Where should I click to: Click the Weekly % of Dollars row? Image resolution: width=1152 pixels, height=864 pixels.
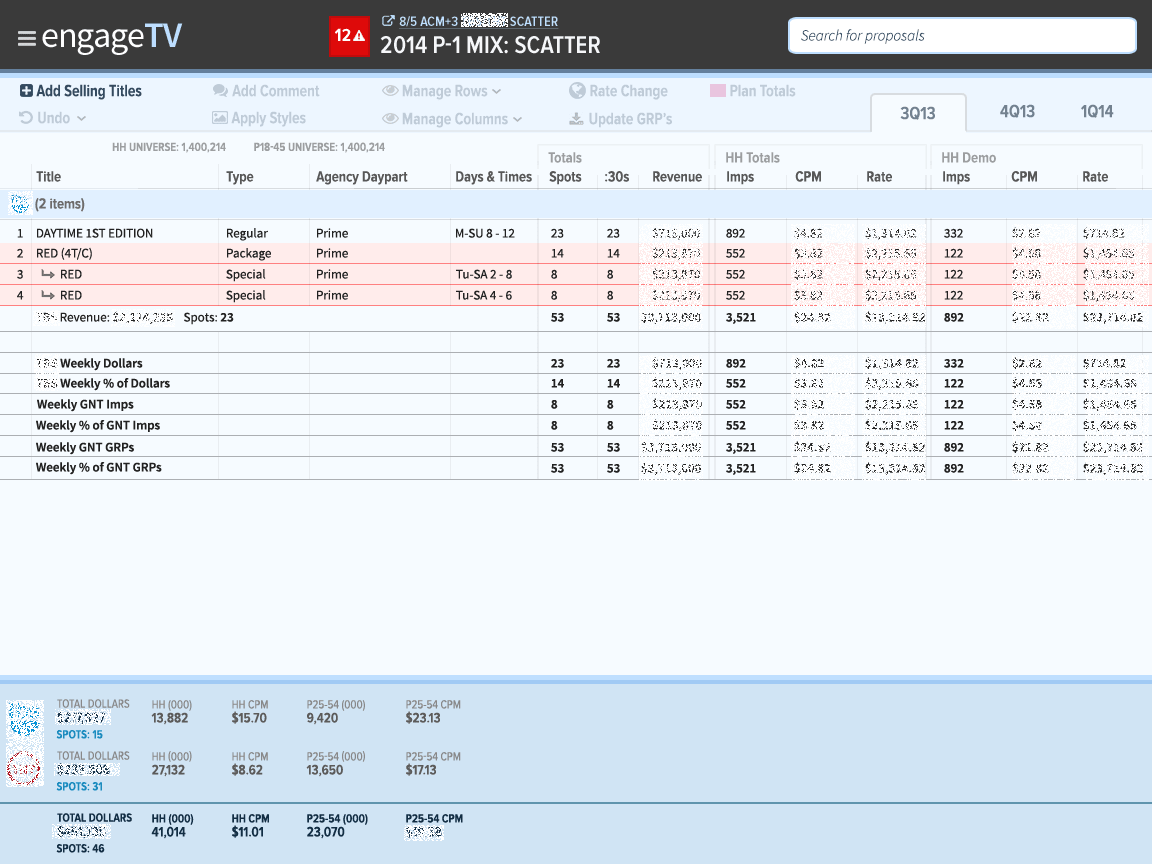click(x=576, y=384)
